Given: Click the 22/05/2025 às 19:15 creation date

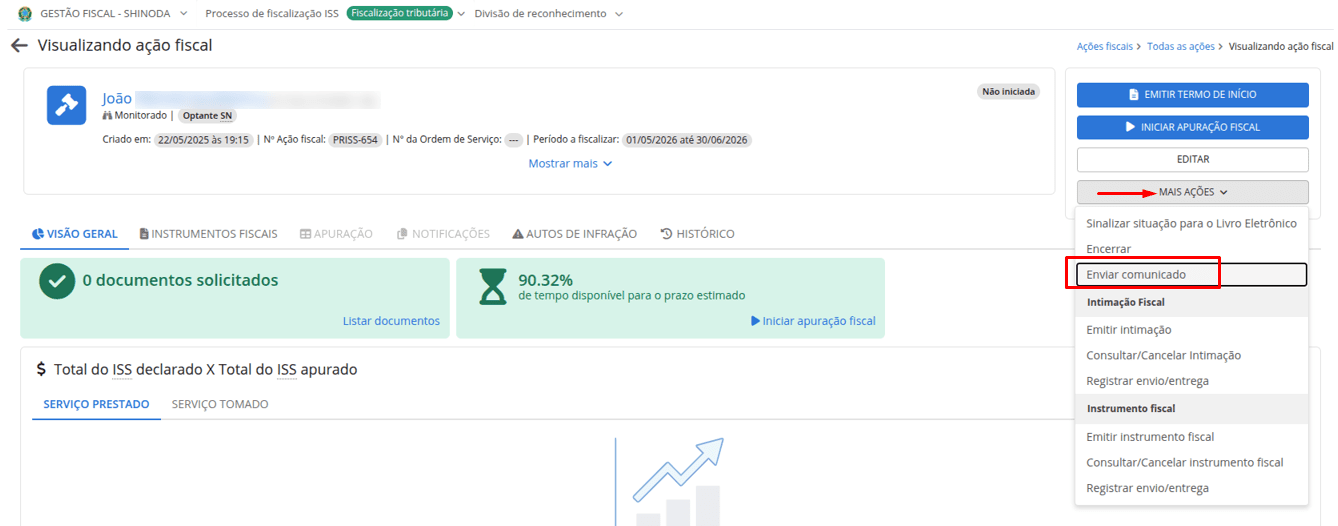Looking at the screenshot, I should tap(203, 140).
